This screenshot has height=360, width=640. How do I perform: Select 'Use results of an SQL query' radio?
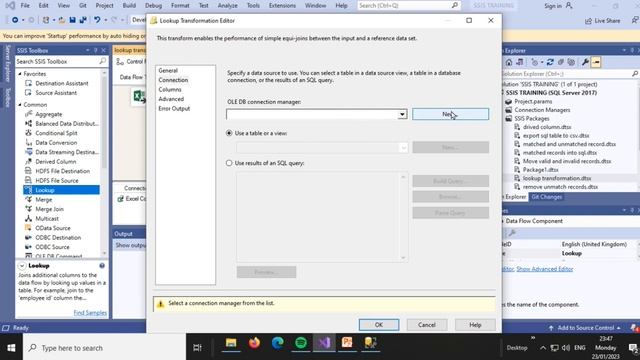click(x=229, y=163)
